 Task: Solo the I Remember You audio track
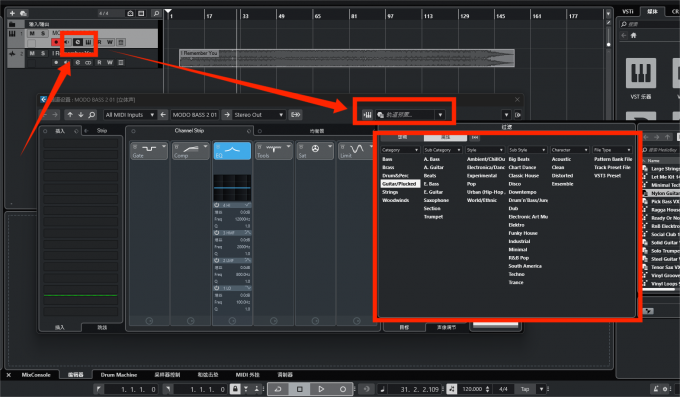click(43, 53)
